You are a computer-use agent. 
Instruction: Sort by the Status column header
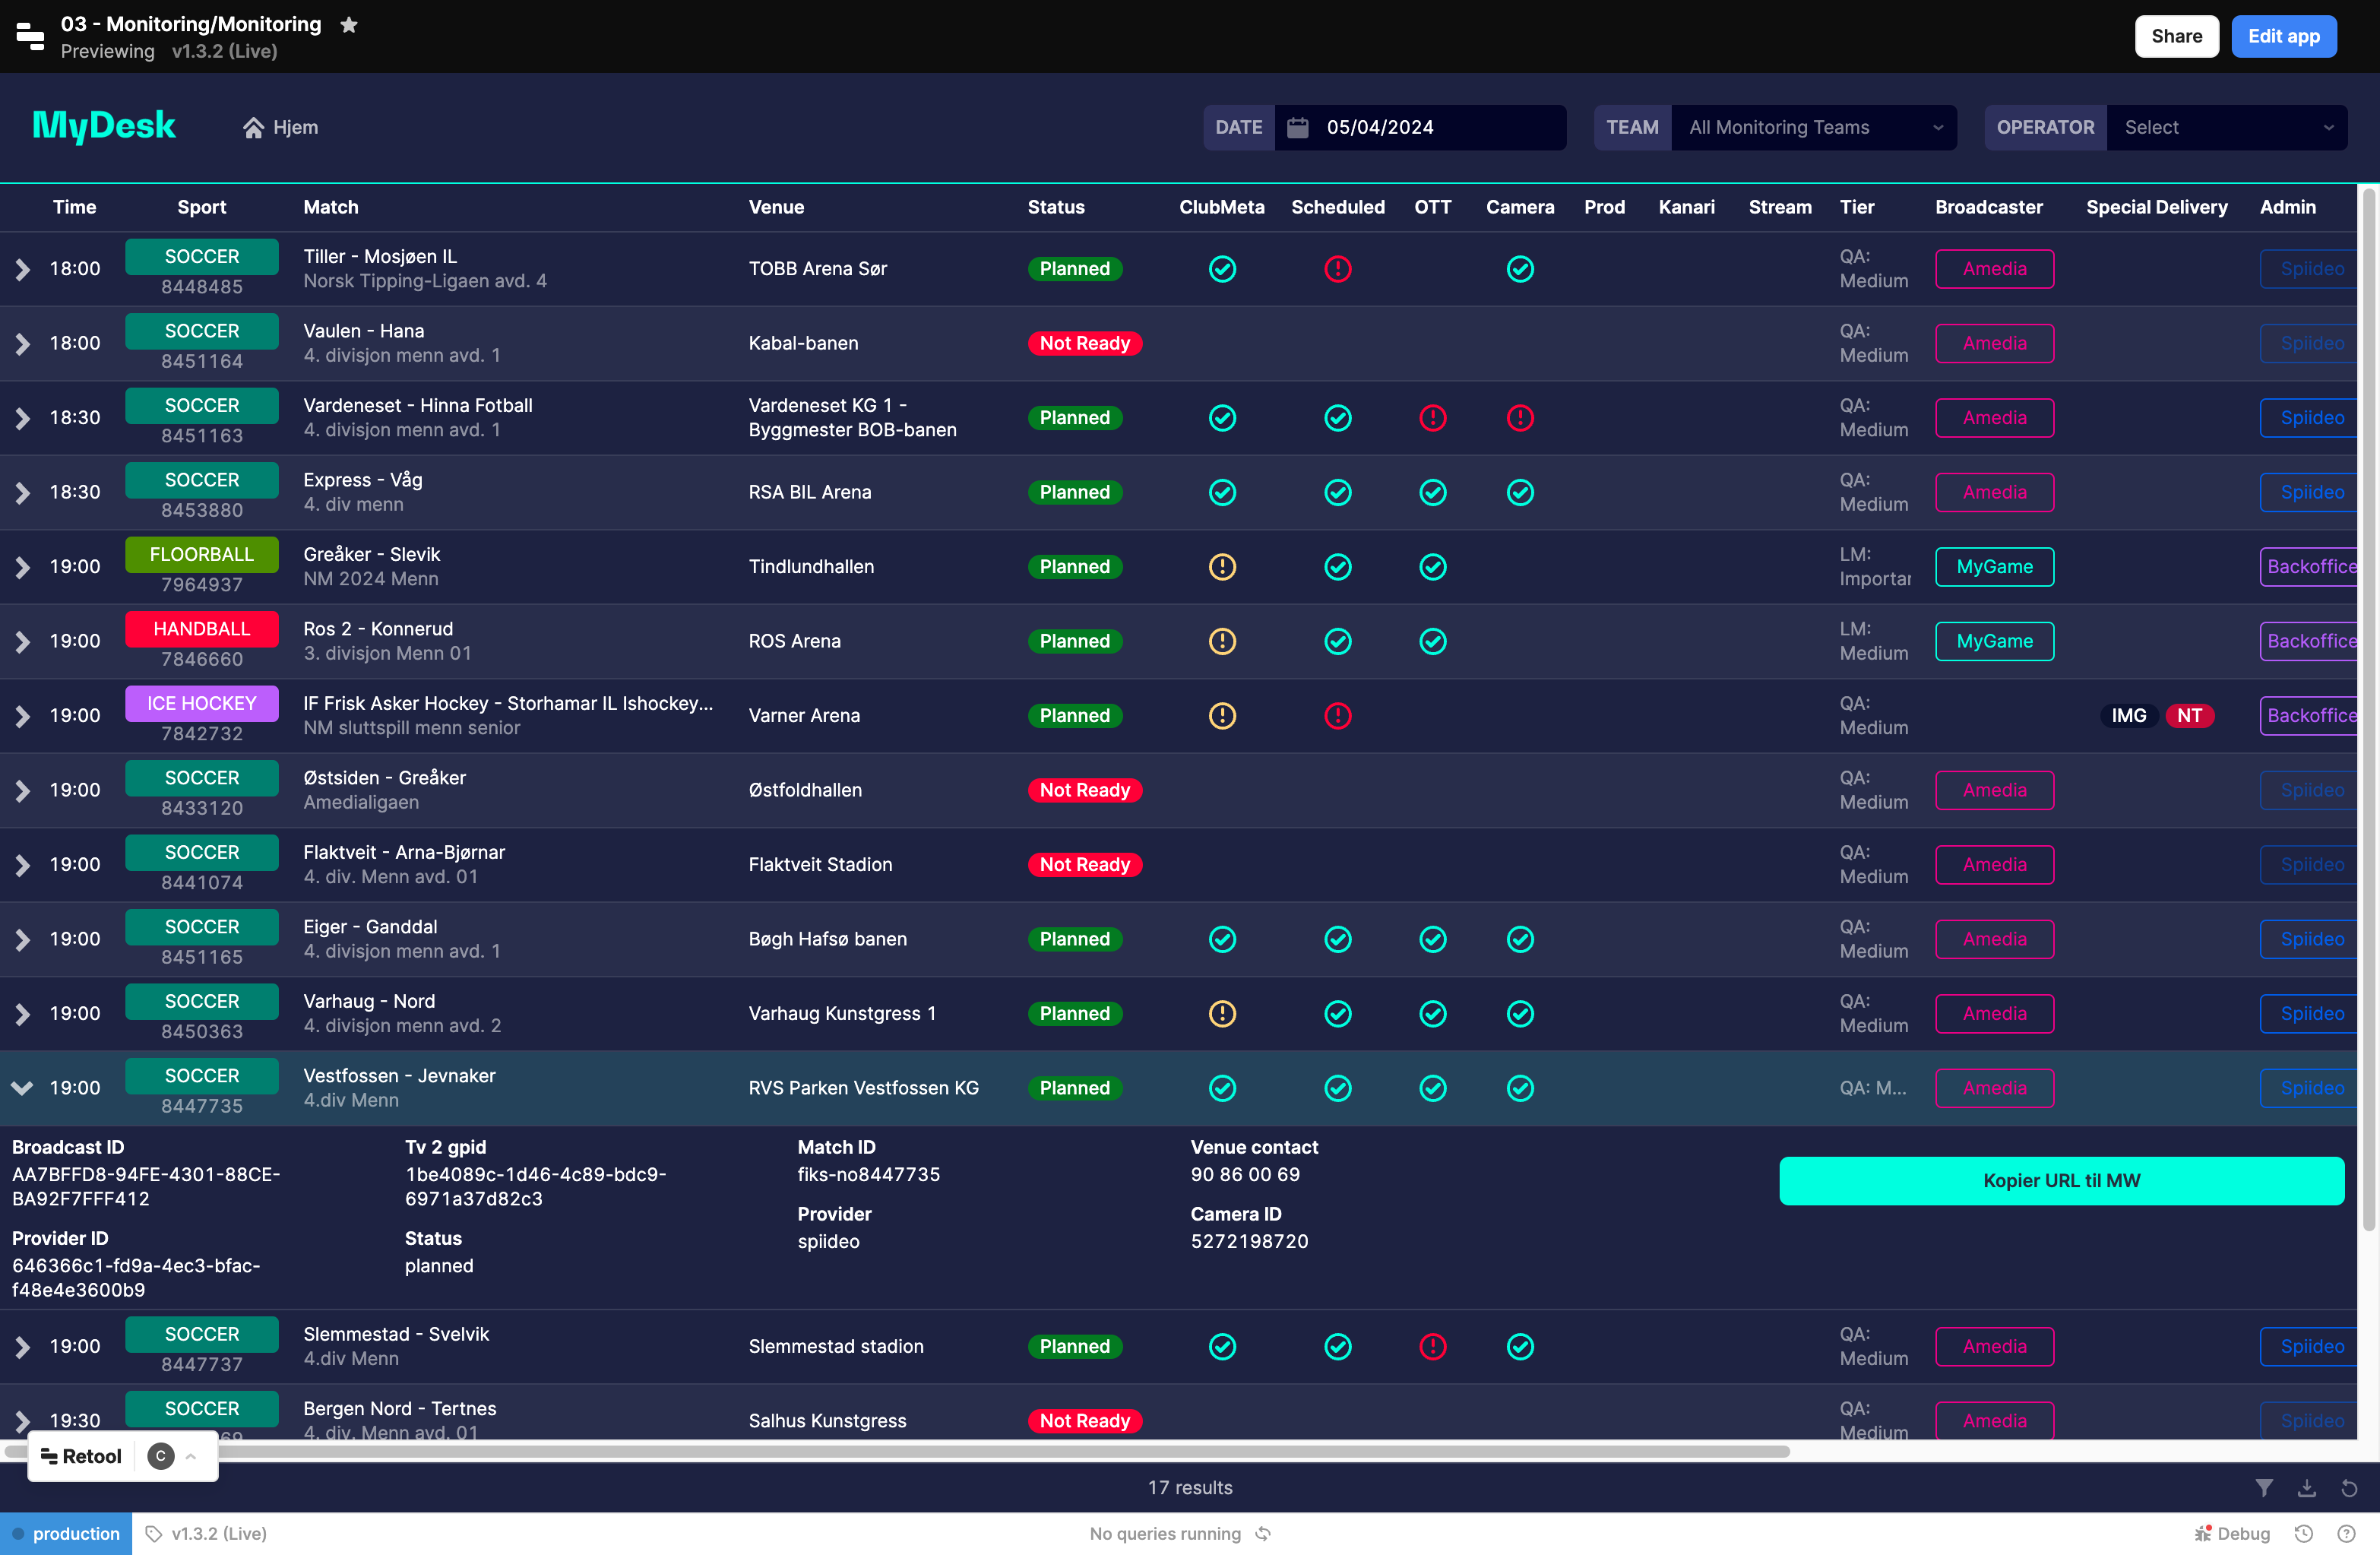point(1056,207)
